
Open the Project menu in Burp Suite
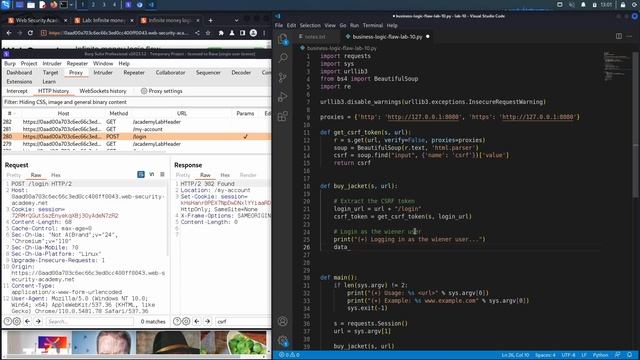point(29,64)
